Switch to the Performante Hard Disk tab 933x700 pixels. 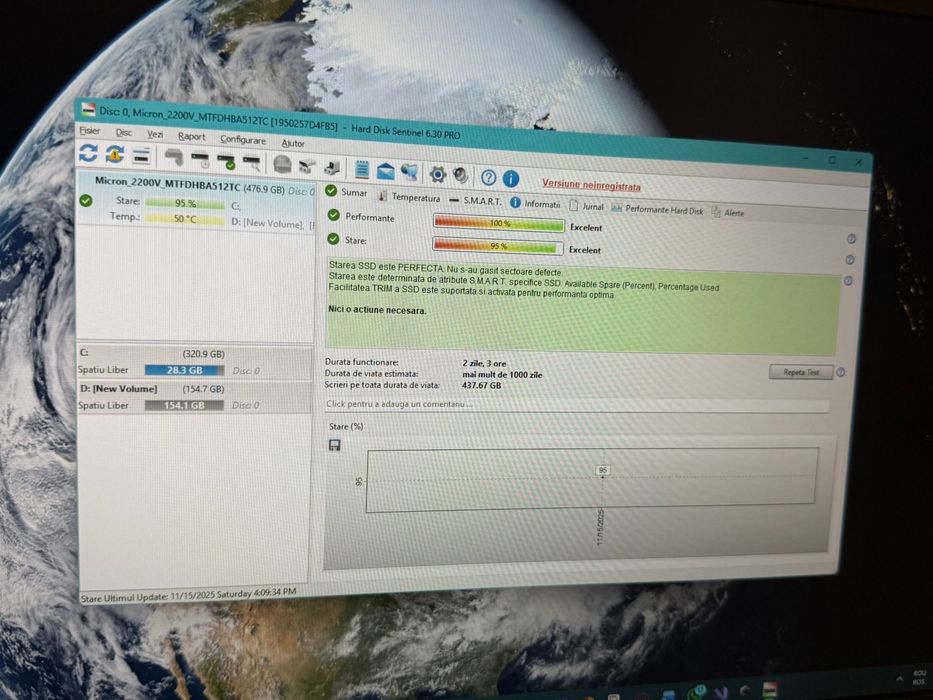[658, 210]
